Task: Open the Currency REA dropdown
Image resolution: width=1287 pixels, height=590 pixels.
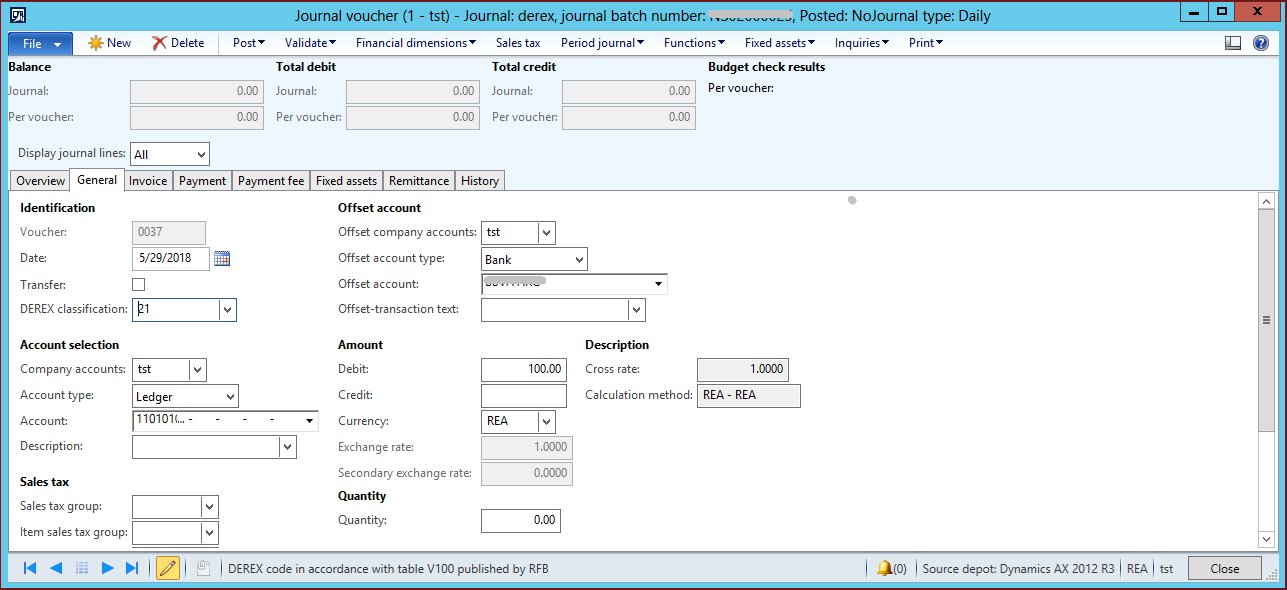Action: pyautogui.click(x=546, y=421)
